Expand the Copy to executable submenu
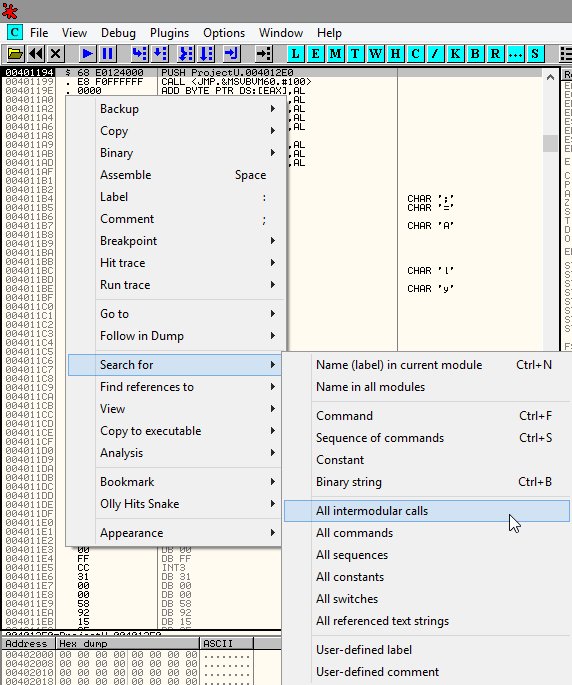The image size is (572, 685). [176, 431]
